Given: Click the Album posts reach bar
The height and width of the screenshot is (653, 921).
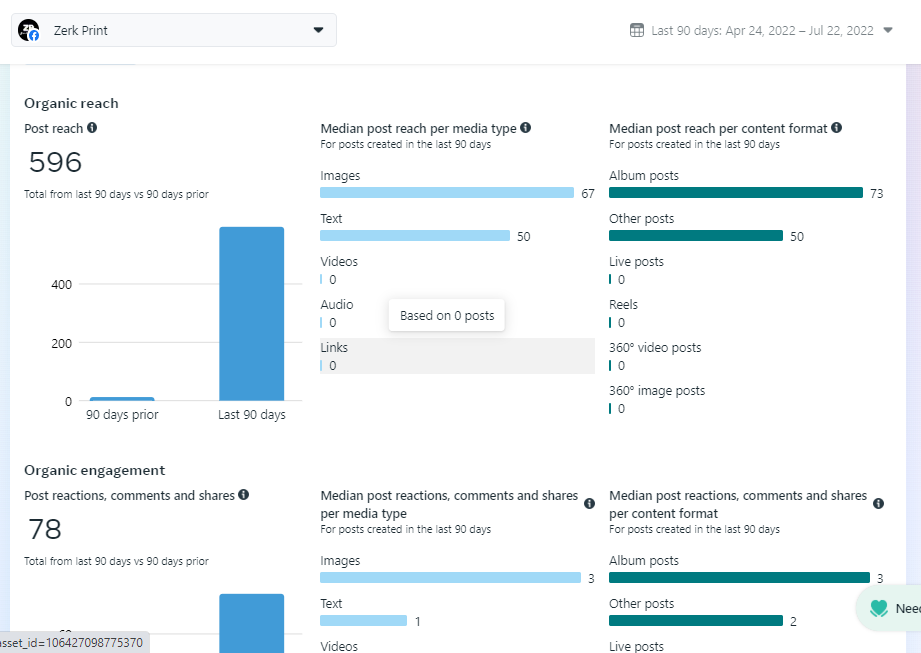Looking at the screenshot, I should [735, 193].
